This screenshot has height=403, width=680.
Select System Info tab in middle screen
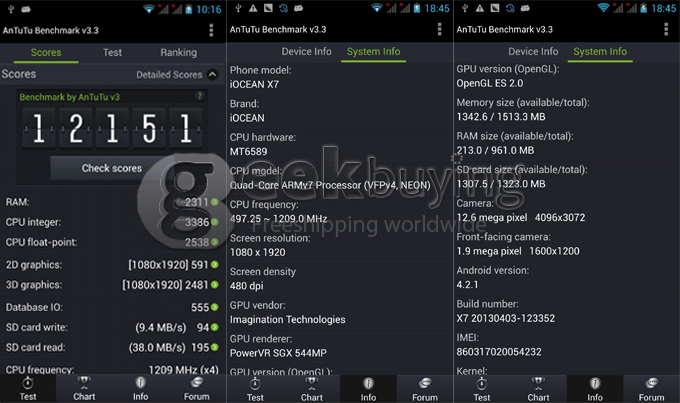click(x=373, y=52)
